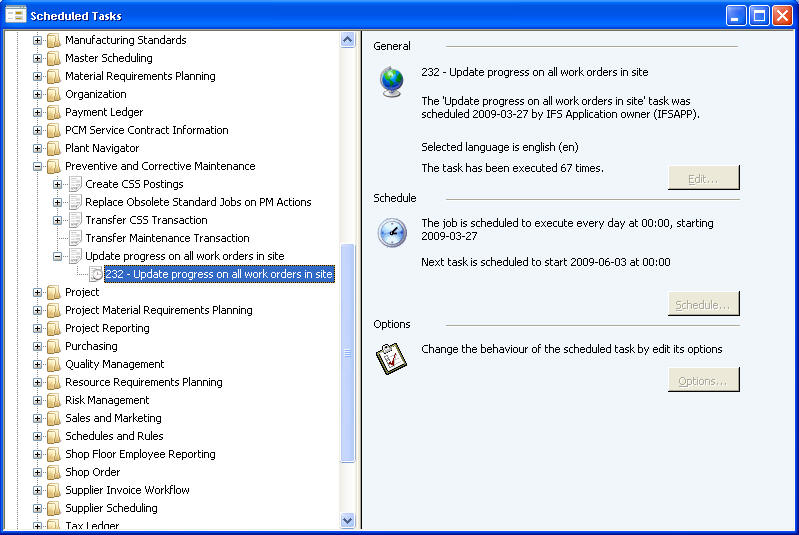
Task: Expand the PCM Service Contract Information node
Action: pyautogui.click(x=37, y=130)
